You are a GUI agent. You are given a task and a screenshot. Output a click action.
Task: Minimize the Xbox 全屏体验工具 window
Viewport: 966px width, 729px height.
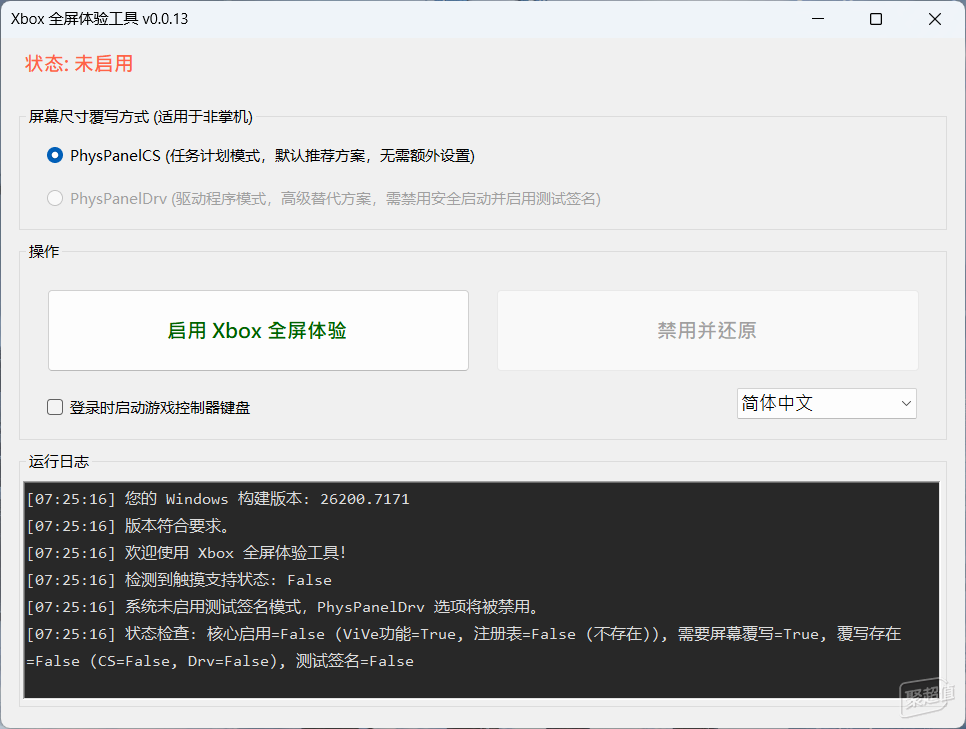817,19
